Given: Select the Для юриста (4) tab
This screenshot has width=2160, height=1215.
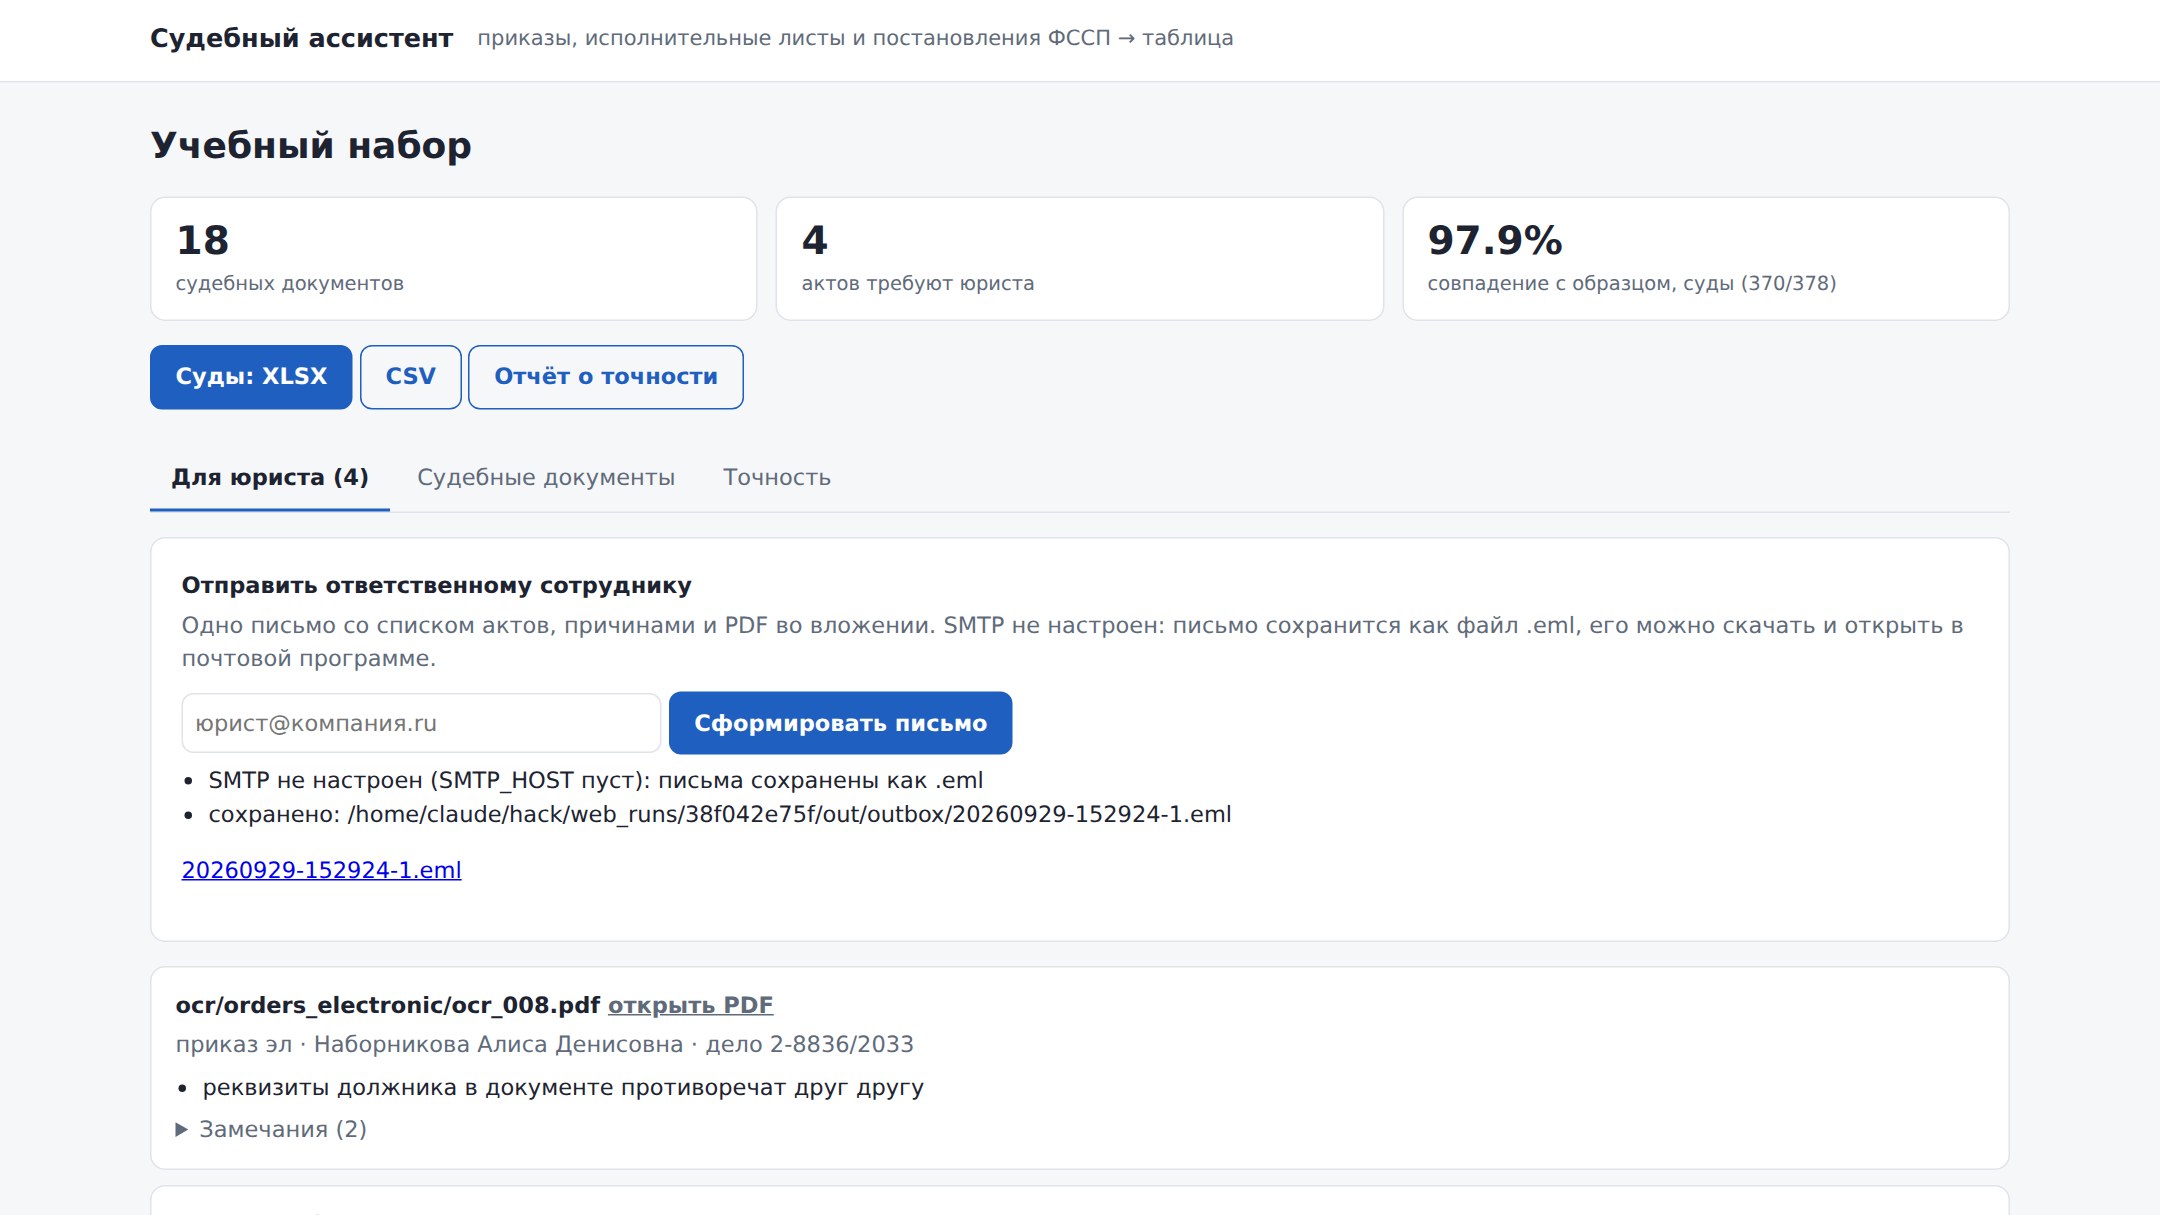Looking at the screenshot, I should click(x=270, y=478).
